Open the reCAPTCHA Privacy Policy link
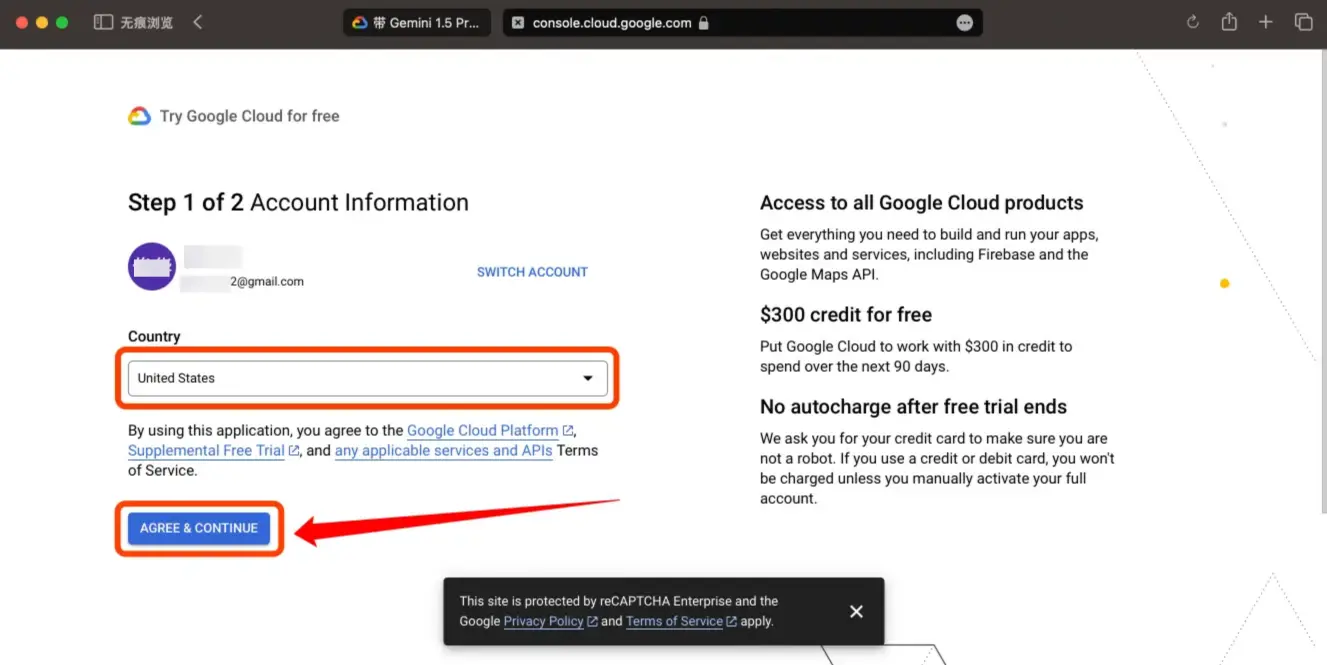Screen dimensions: 1327x665 550,621
